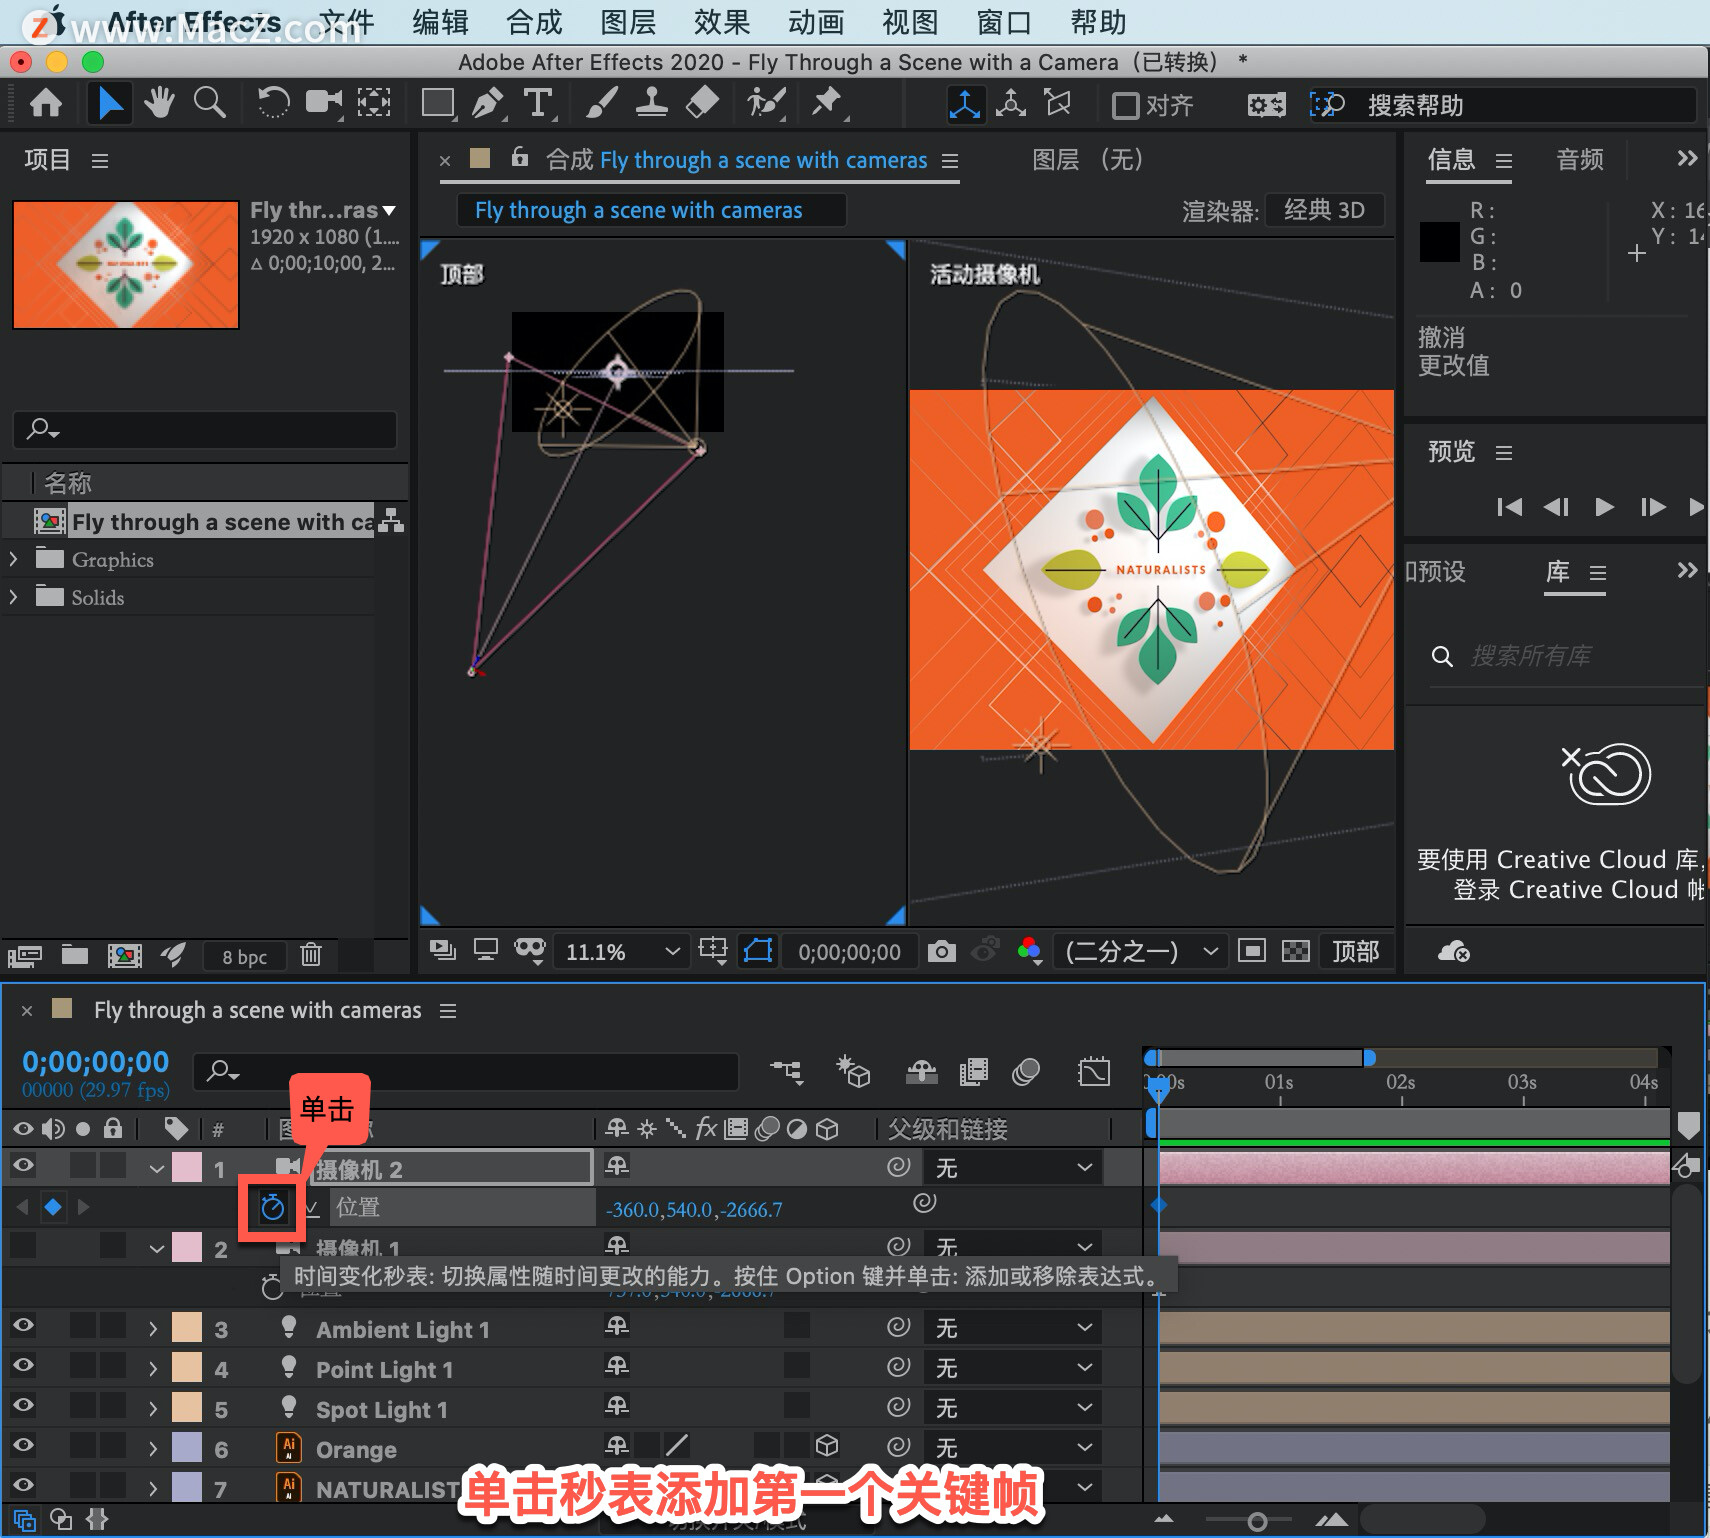Hide the Spot Light 1 layer
This screenshot has width=1710, height=1538.
pos(23,1406)
